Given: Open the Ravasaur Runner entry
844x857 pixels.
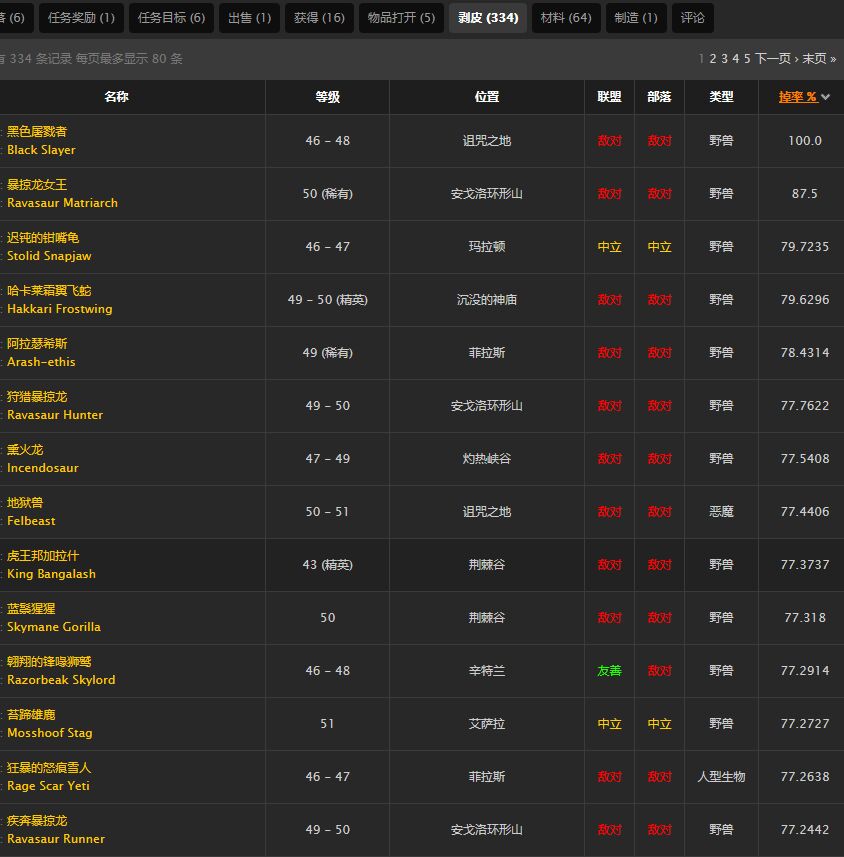Looking at the screenshot, I should (56, 839).
